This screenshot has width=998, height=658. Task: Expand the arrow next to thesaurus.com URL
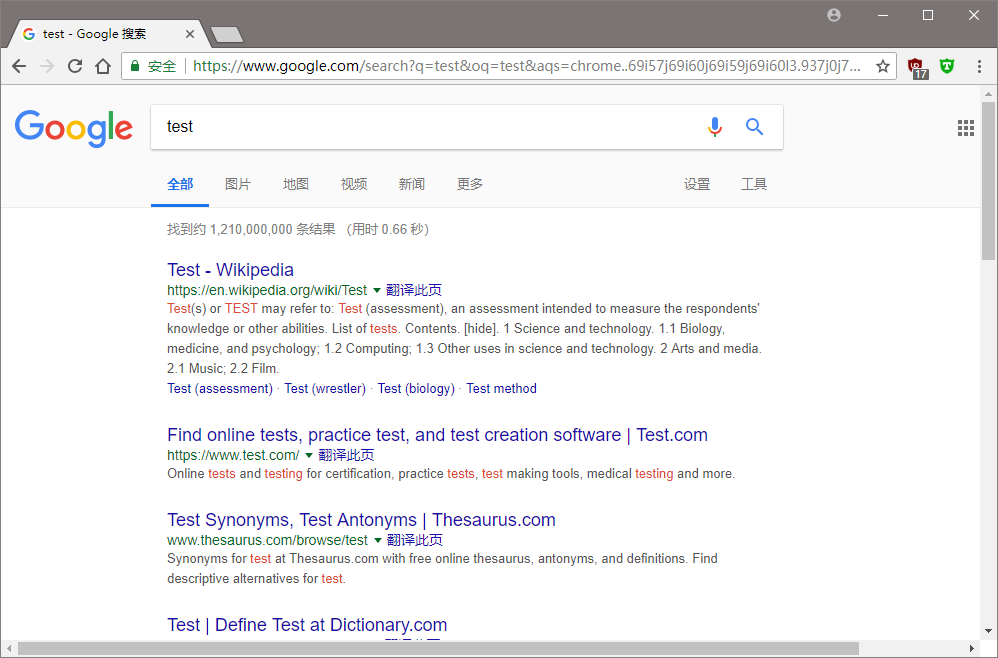point(377,540)
